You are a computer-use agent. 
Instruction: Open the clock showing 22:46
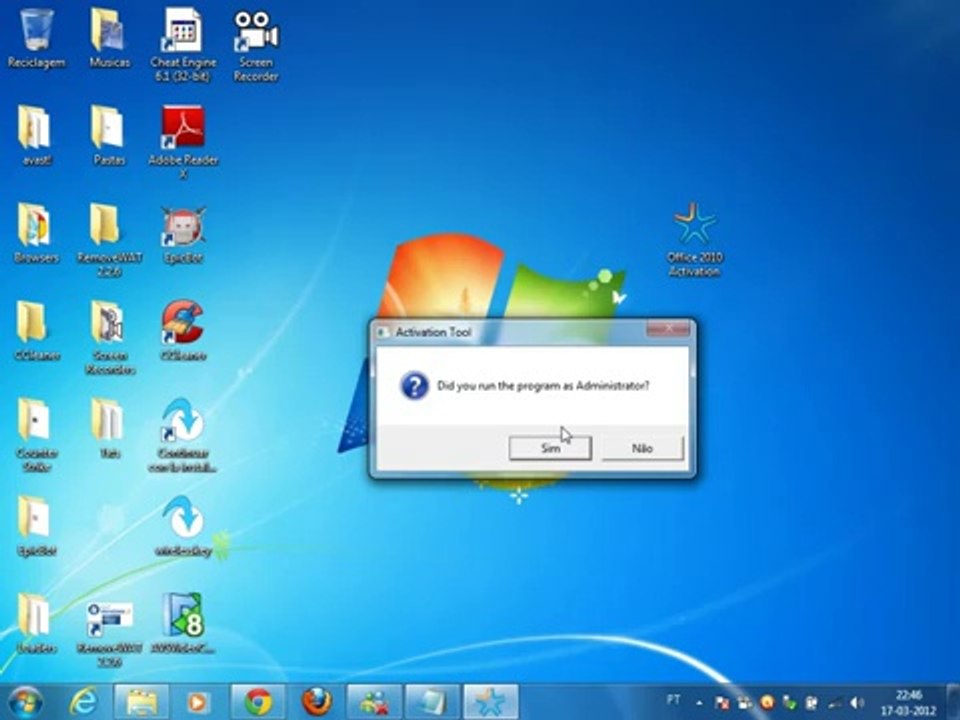click(x=909, y=702)
